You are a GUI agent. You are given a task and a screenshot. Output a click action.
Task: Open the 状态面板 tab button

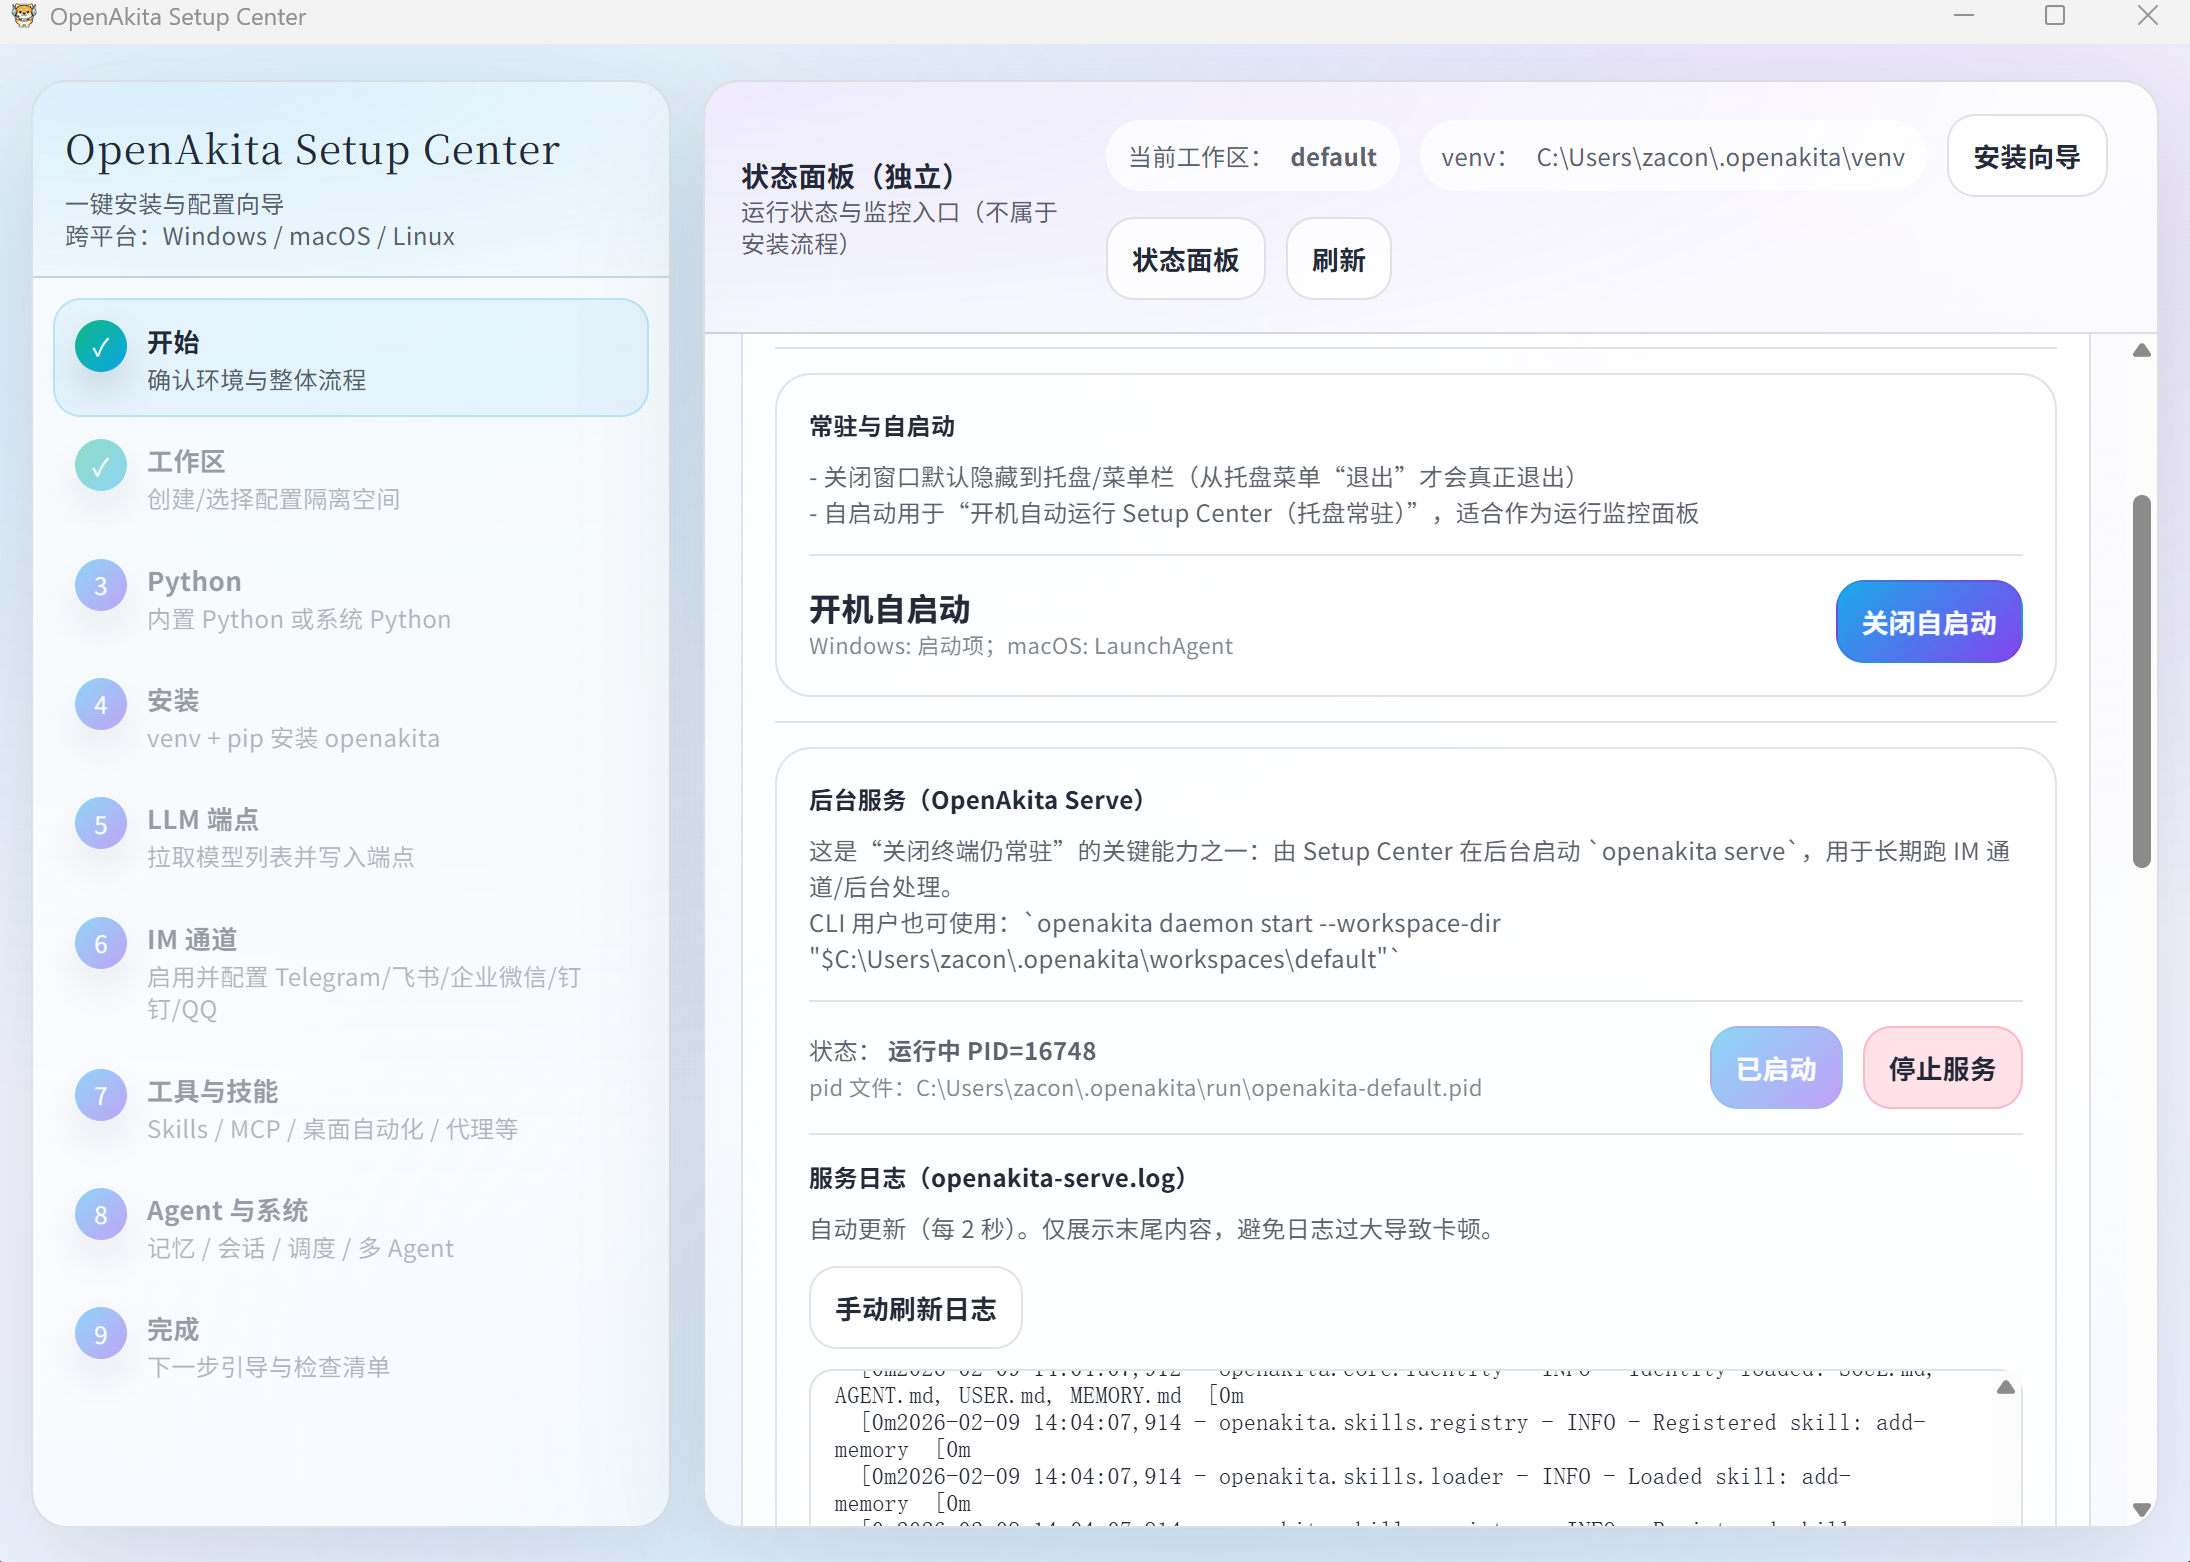point(1185,260)
